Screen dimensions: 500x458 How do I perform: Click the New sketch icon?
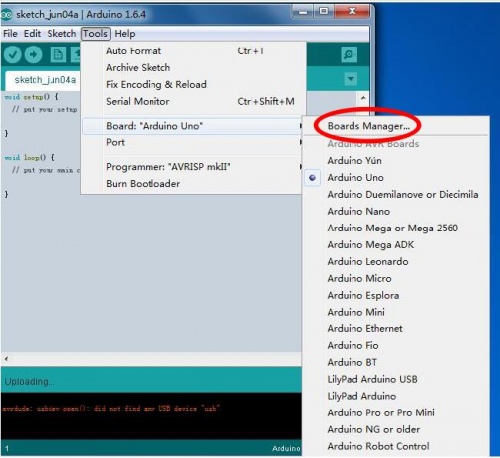pyautogui.click(x=58, y=55)
